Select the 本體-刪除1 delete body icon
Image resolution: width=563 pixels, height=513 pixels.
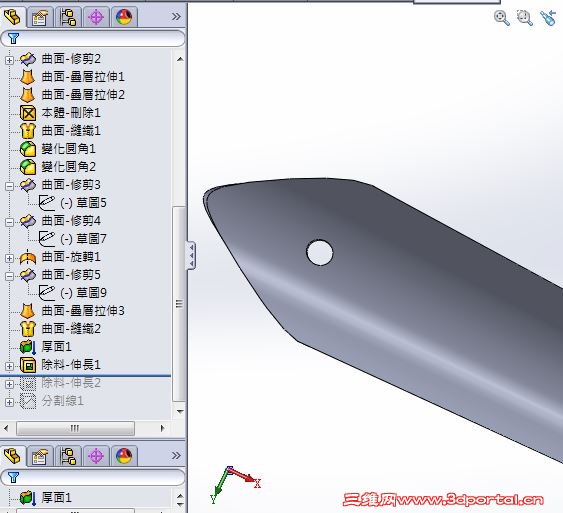28,113
